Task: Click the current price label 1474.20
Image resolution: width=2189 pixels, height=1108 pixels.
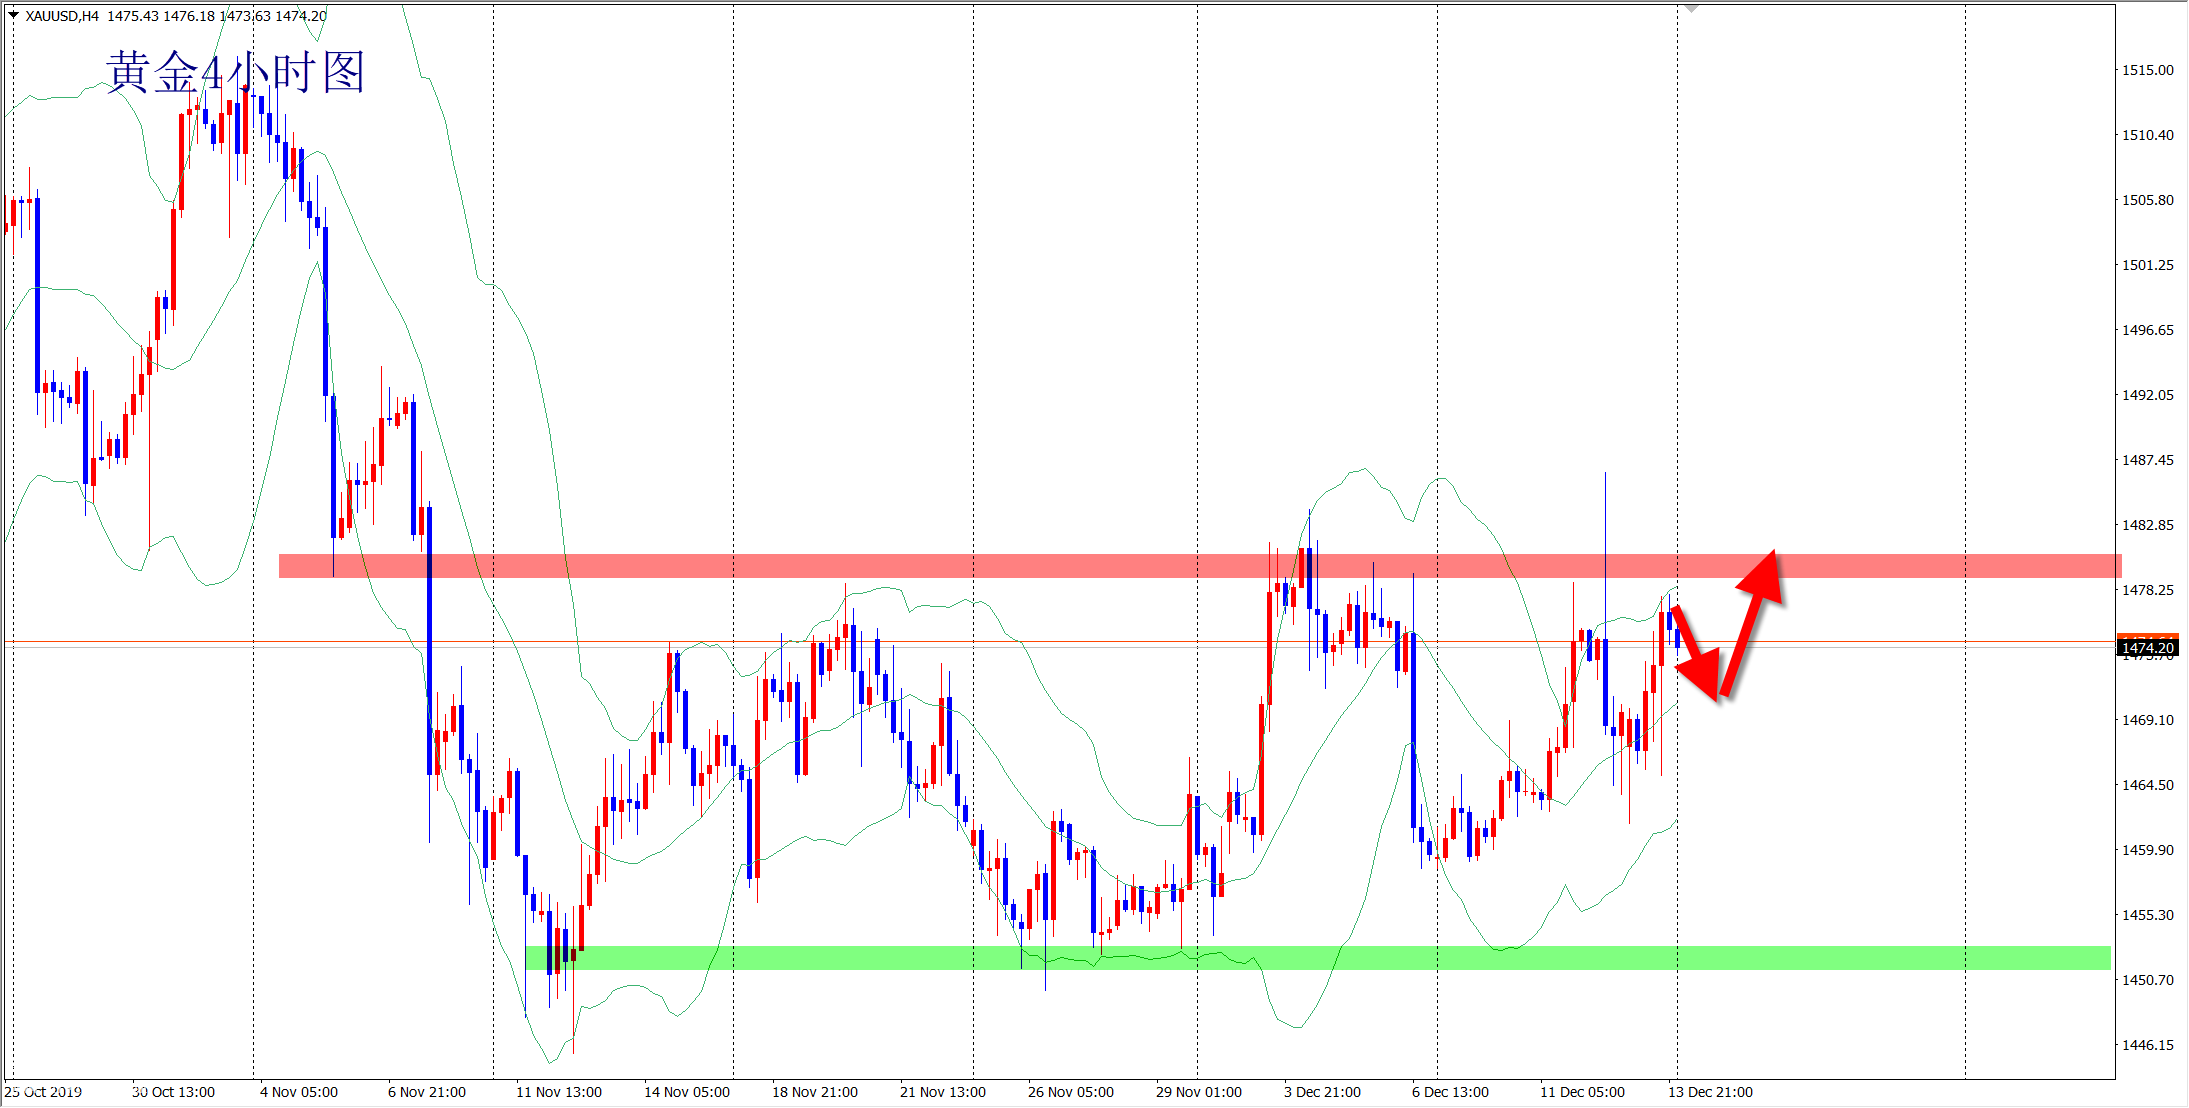Action: coord(2147,648)
